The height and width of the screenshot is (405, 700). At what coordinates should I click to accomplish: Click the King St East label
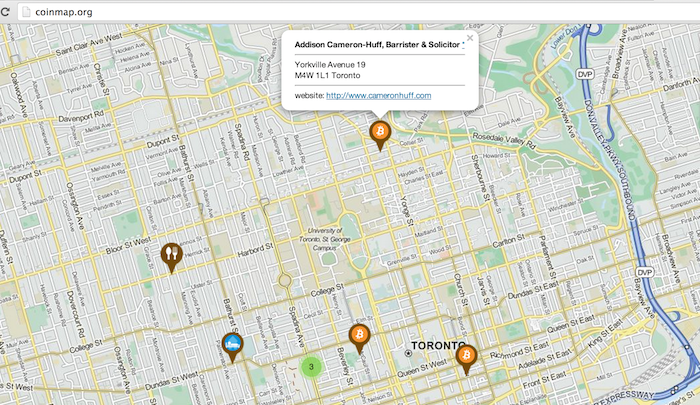tap(604, 334)
